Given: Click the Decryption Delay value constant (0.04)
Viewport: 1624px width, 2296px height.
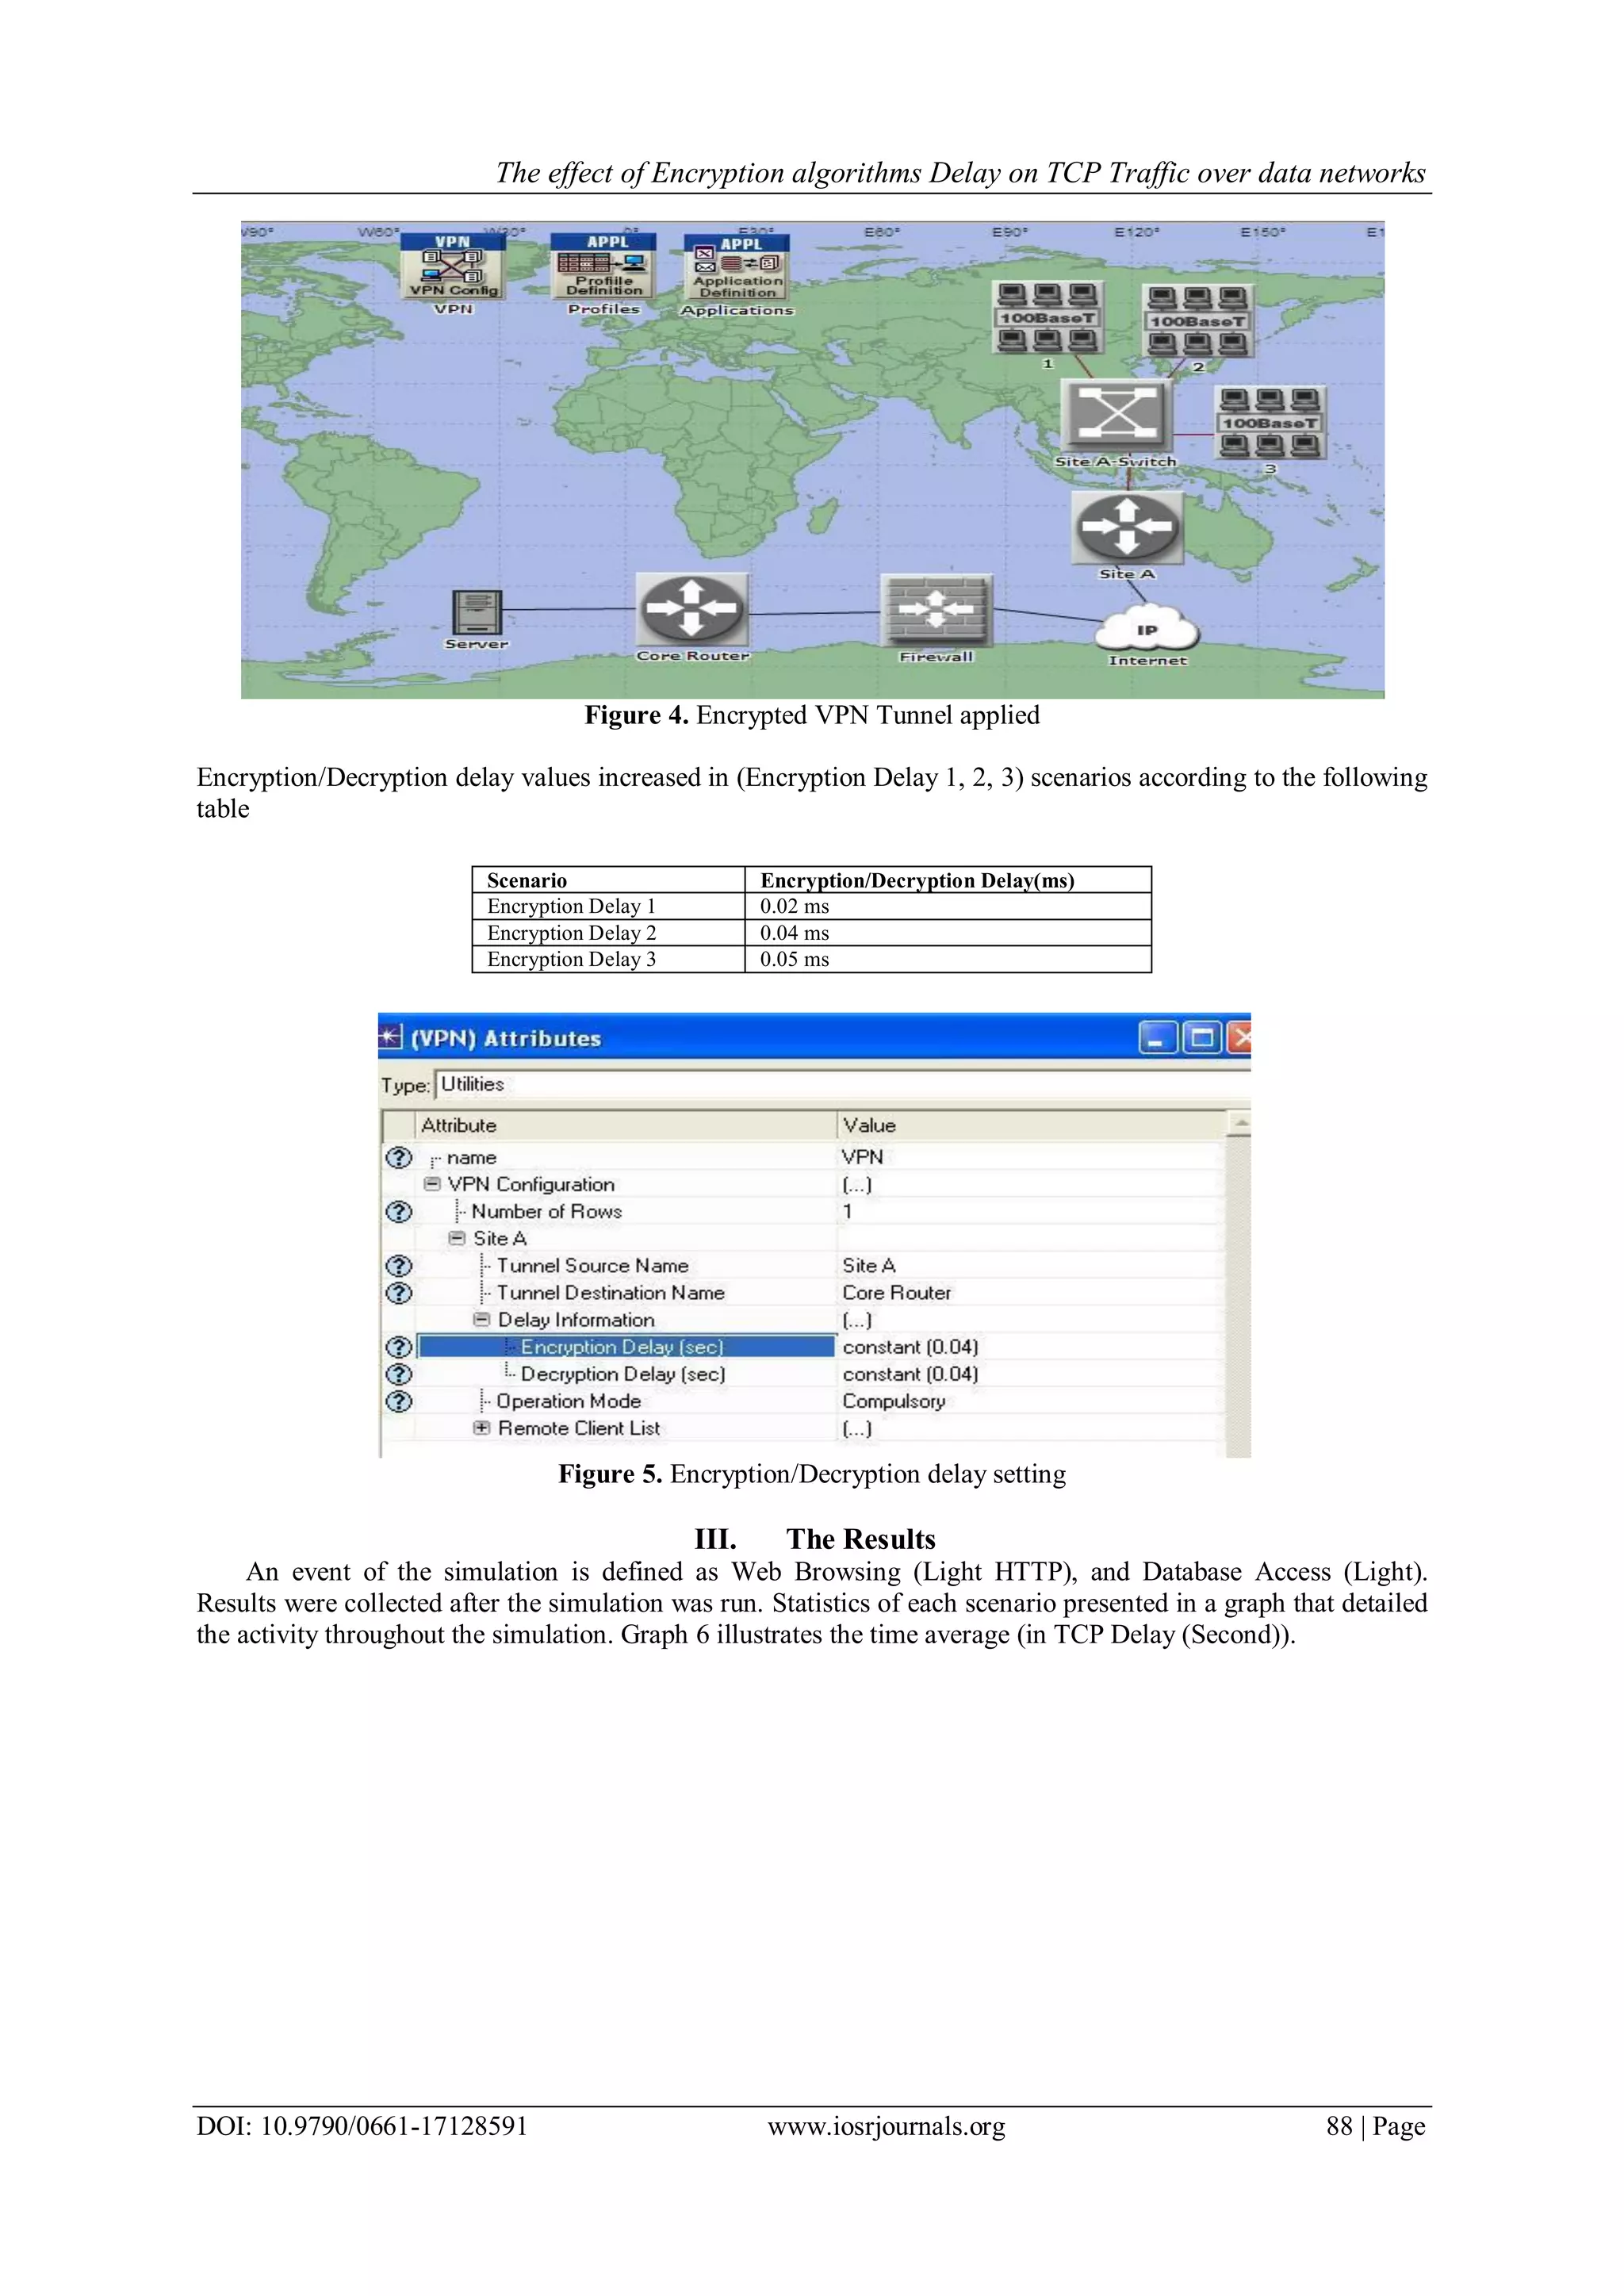Looking at the screenshot, I should [910, 1374].
